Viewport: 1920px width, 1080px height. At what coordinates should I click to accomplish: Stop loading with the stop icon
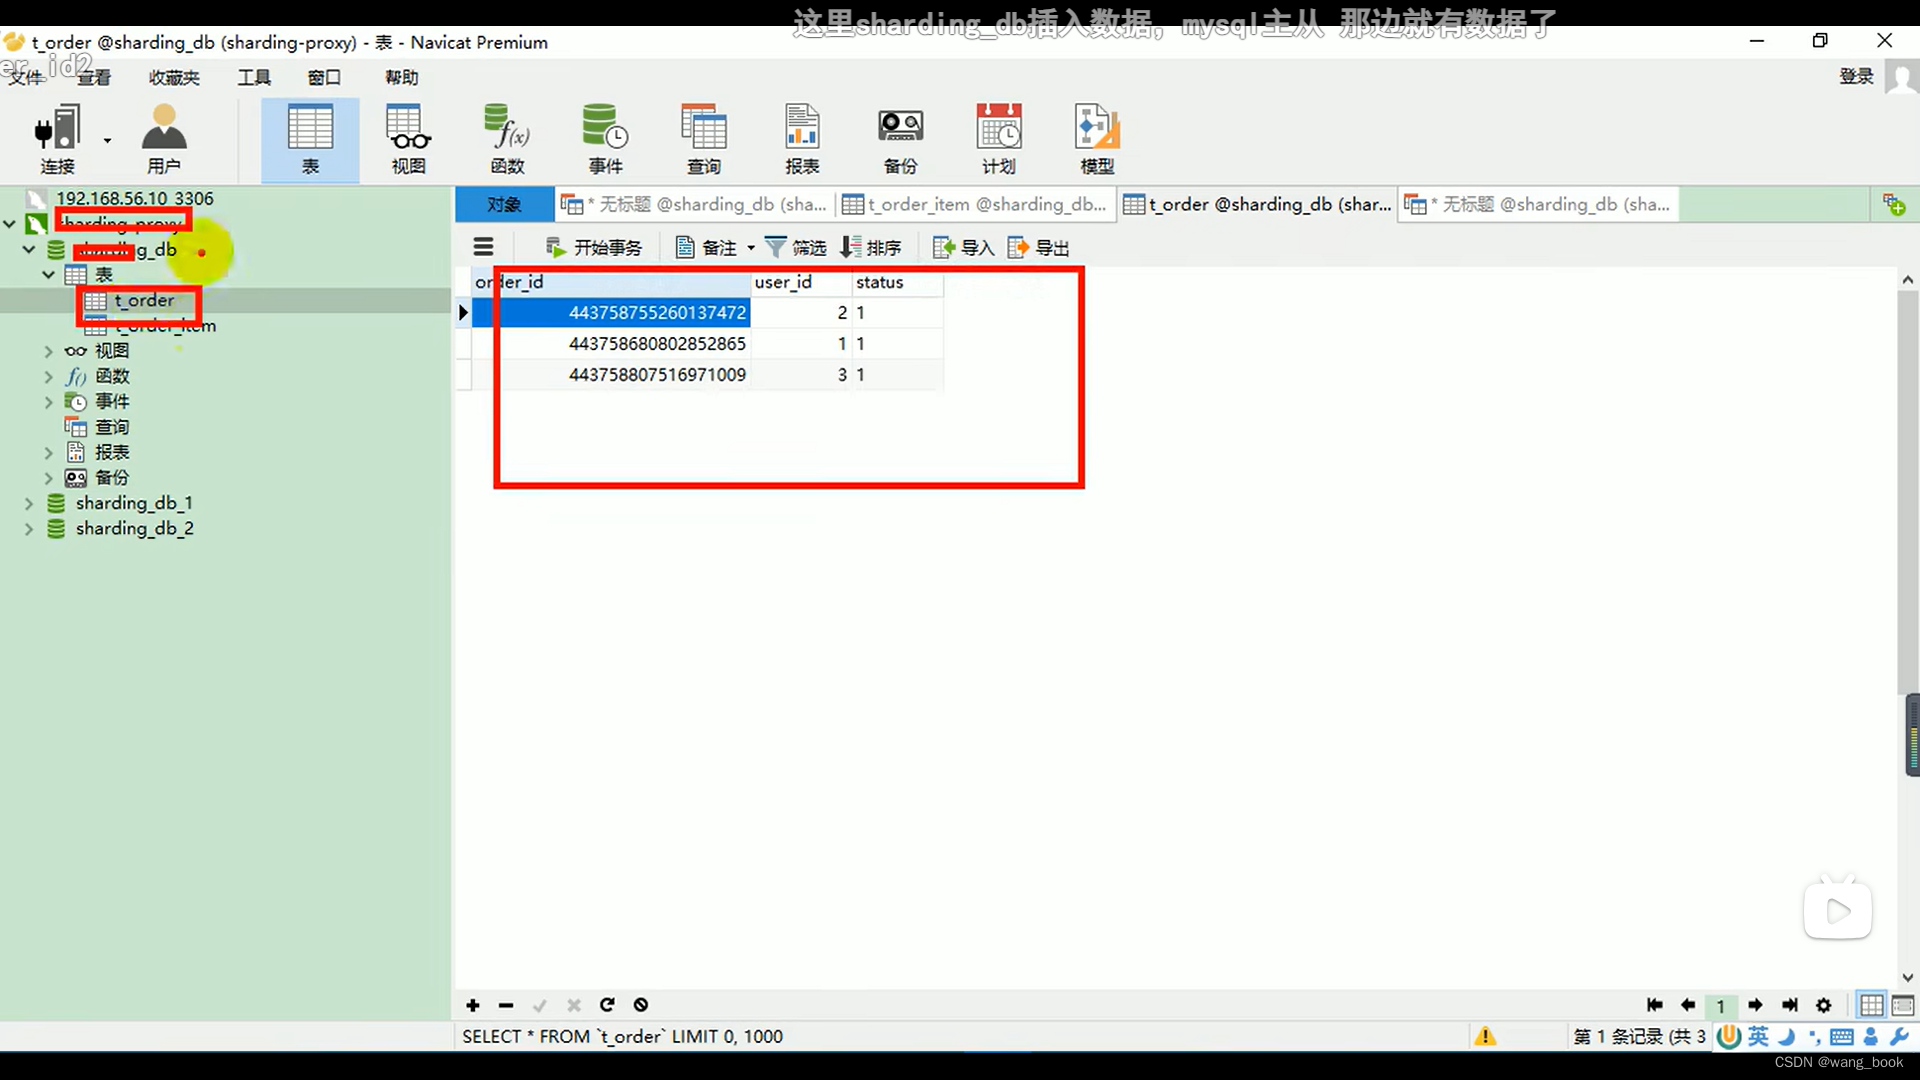641,1005
